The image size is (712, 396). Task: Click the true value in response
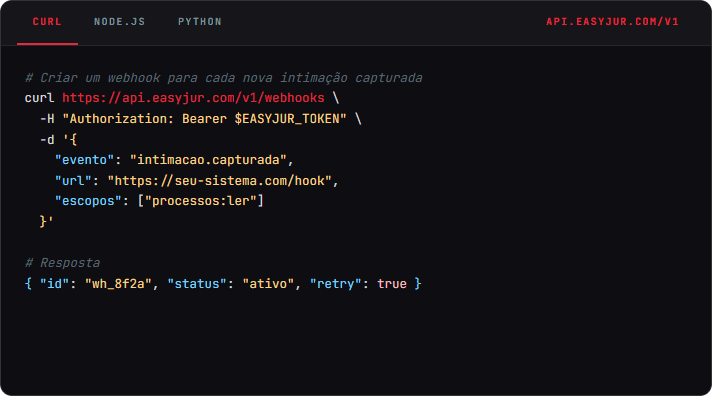(x=392, y=284)
